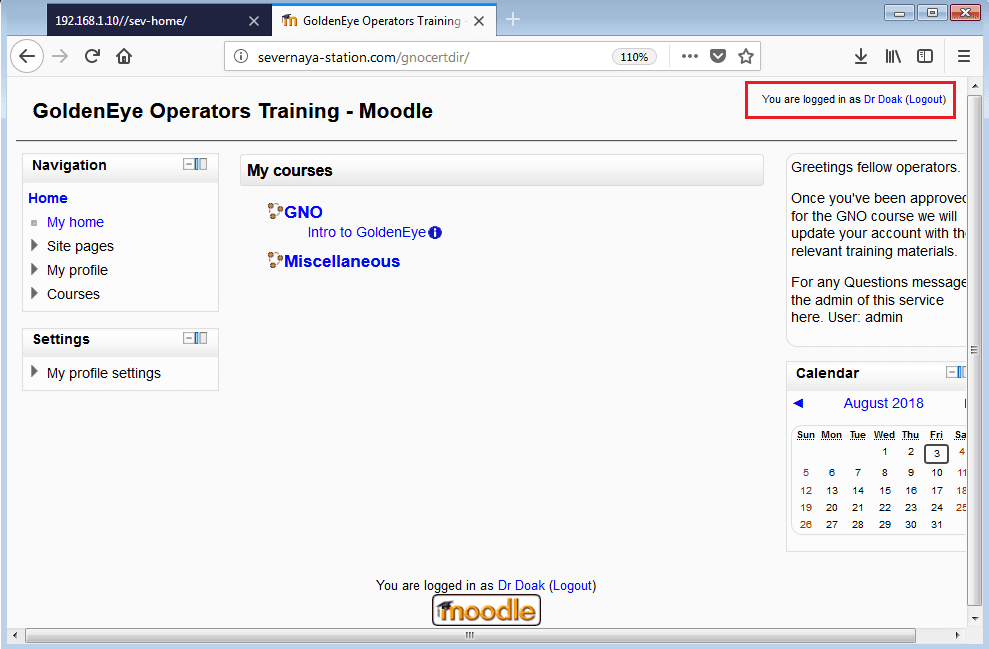Dock the Navigation block to the side
The height and width of the screenshot is (649, 989).
pos(201,164)
